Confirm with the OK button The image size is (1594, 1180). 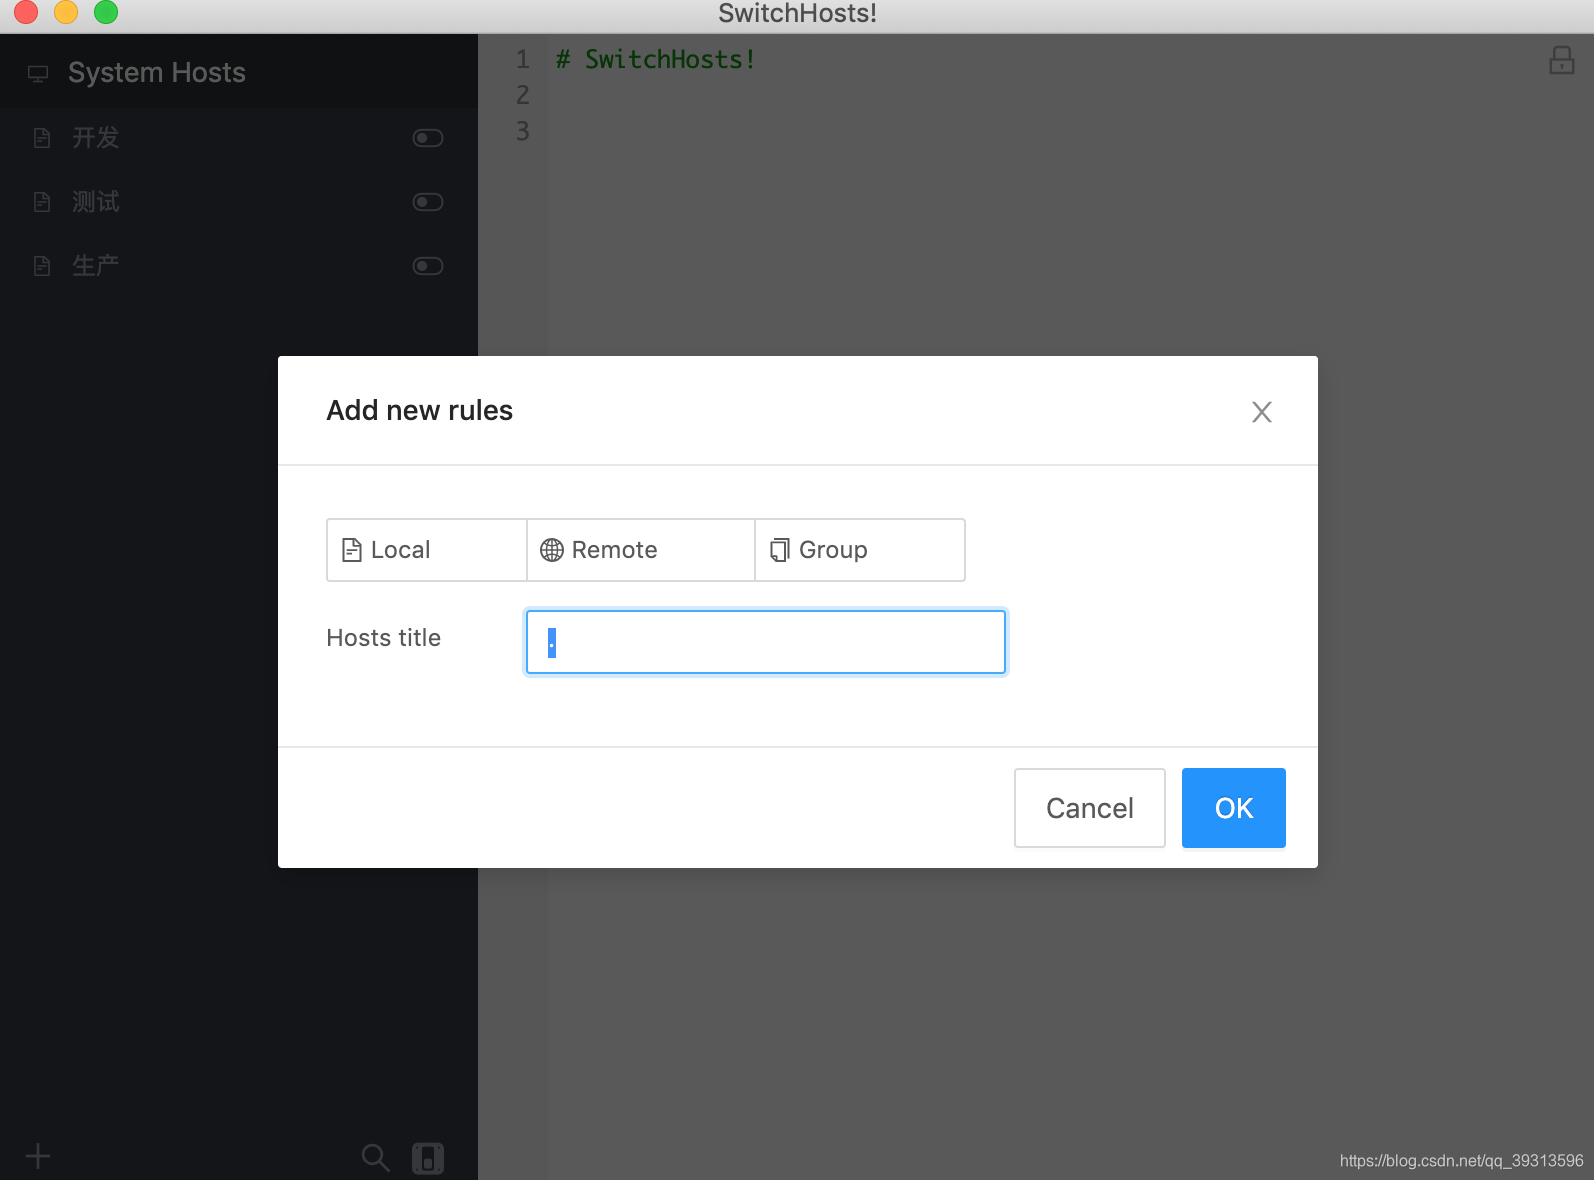click(1234, 808)
